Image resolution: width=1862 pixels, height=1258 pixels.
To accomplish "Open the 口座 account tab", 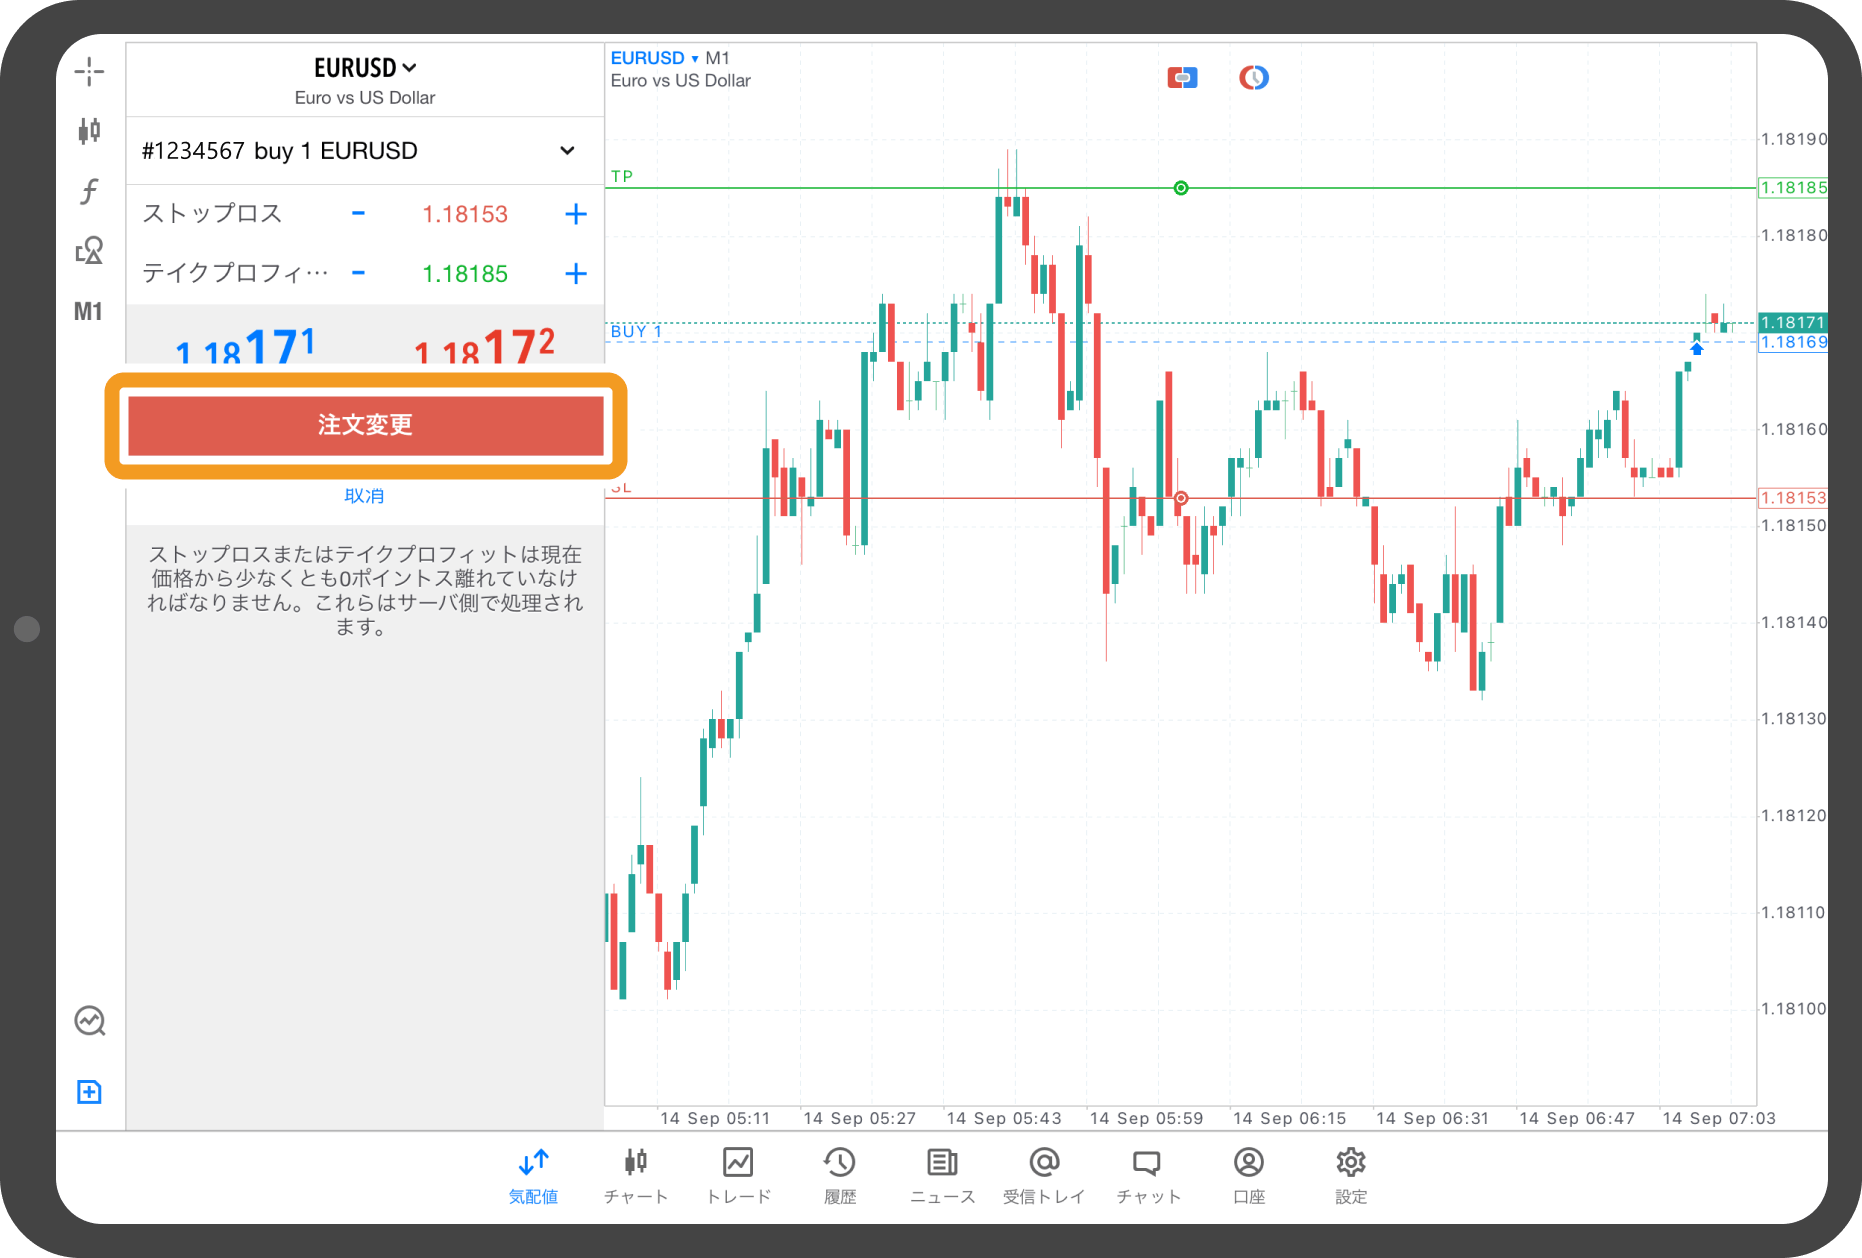I will pyautogui.click(x=1249, y=1176).
